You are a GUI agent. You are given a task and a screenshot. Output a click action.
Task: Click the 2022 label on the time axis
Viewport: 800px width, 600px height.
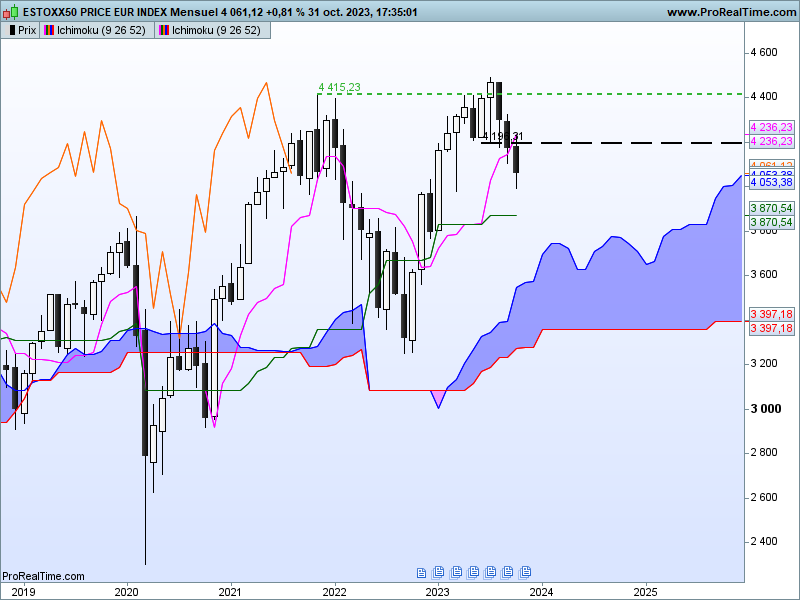(335, 592)
